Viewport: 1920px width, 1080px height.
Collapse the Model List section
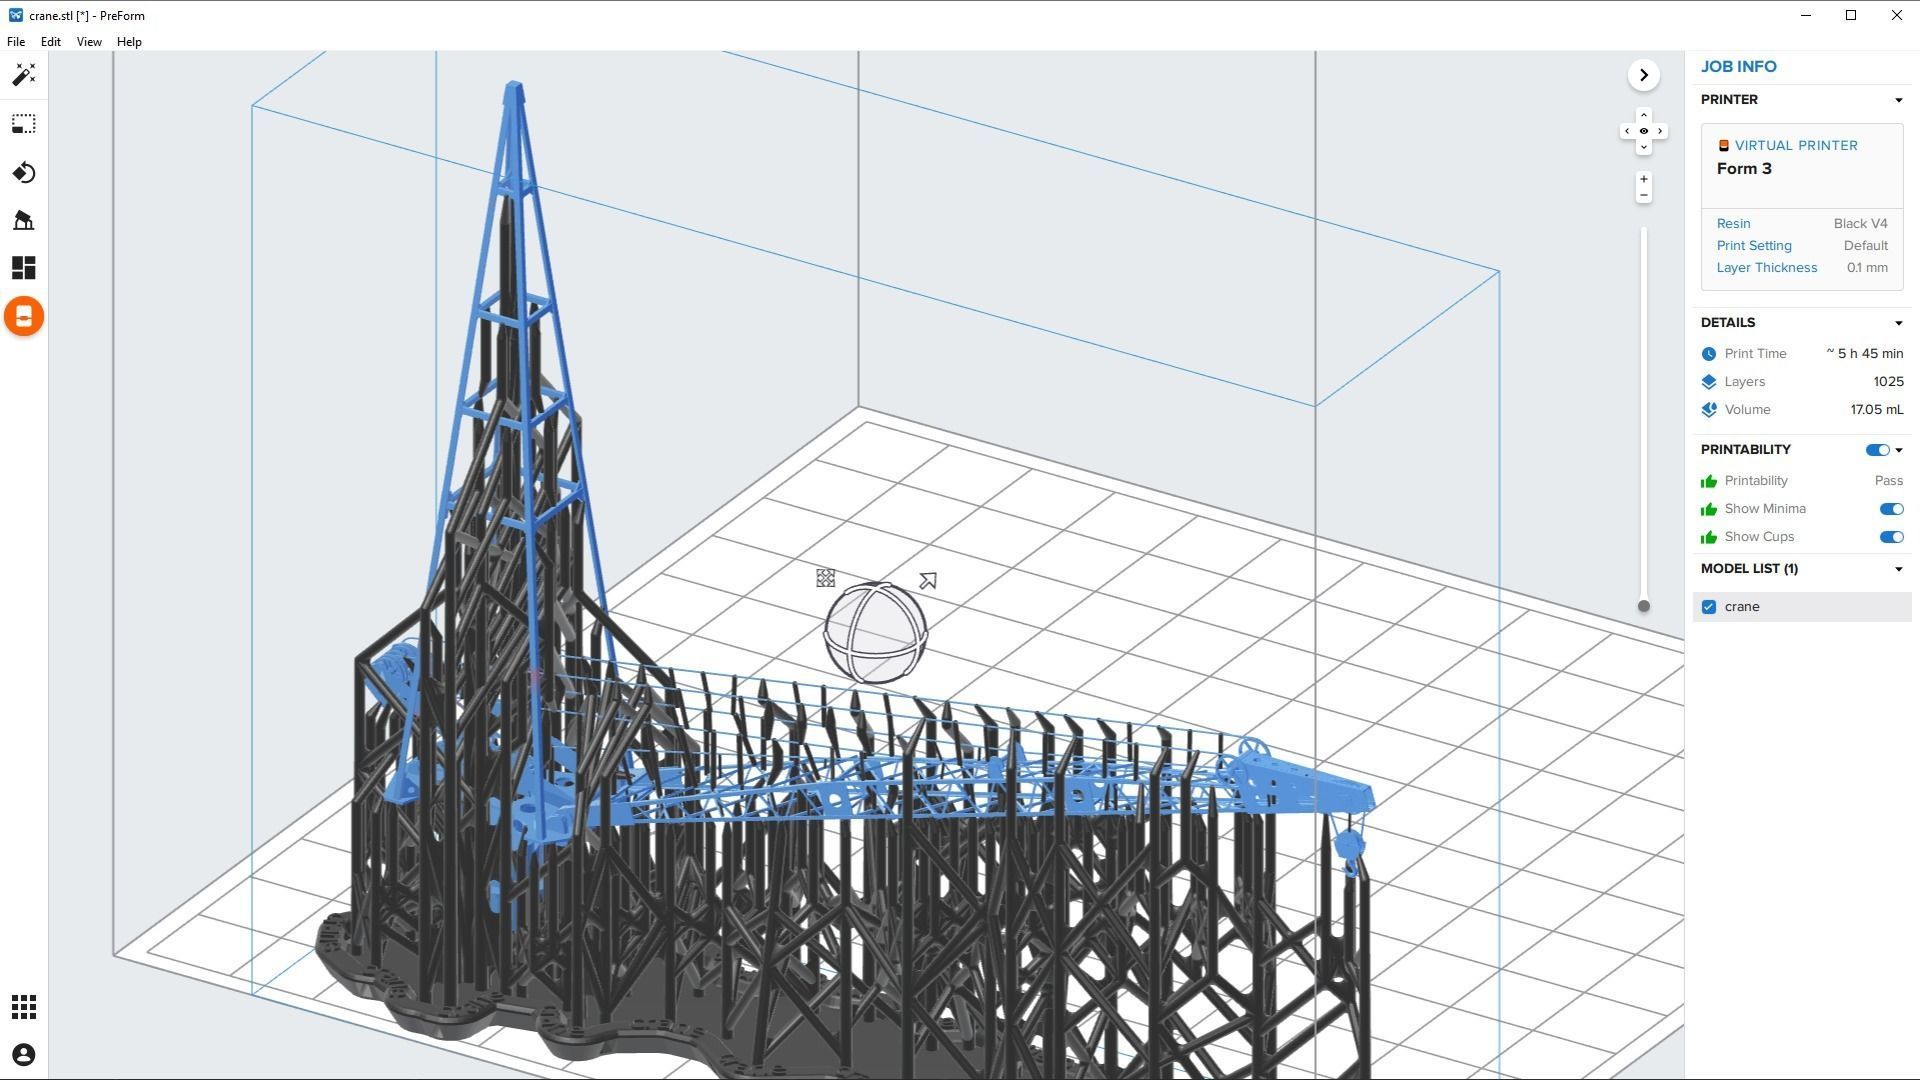pyautogui.click(x=1898, y=569)
